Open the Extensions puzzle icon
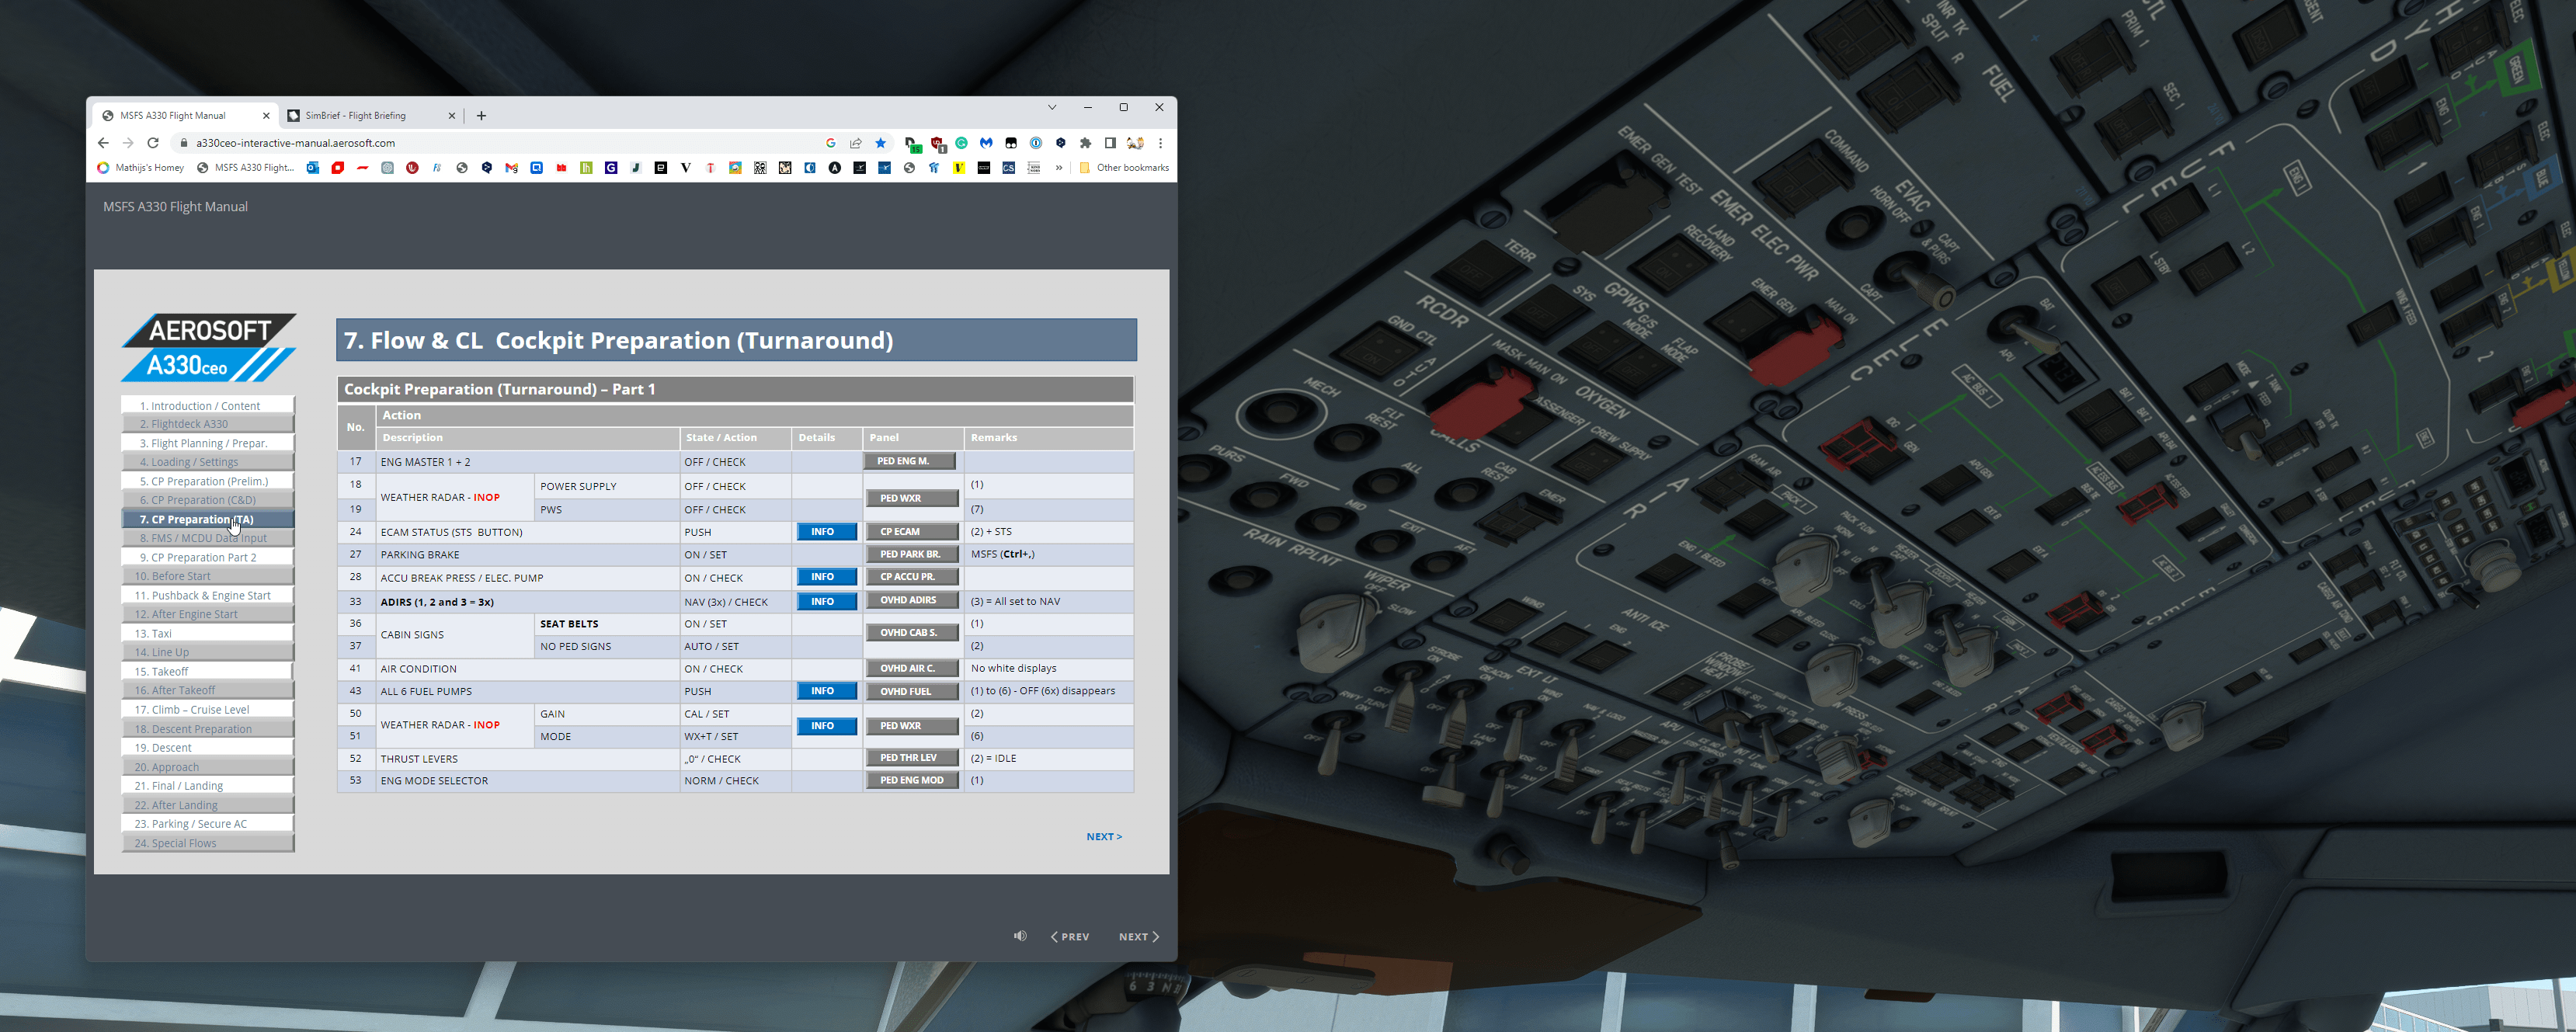Image resolution: width=2576 pixels, height=1032 pixels. pos(1086,143)
